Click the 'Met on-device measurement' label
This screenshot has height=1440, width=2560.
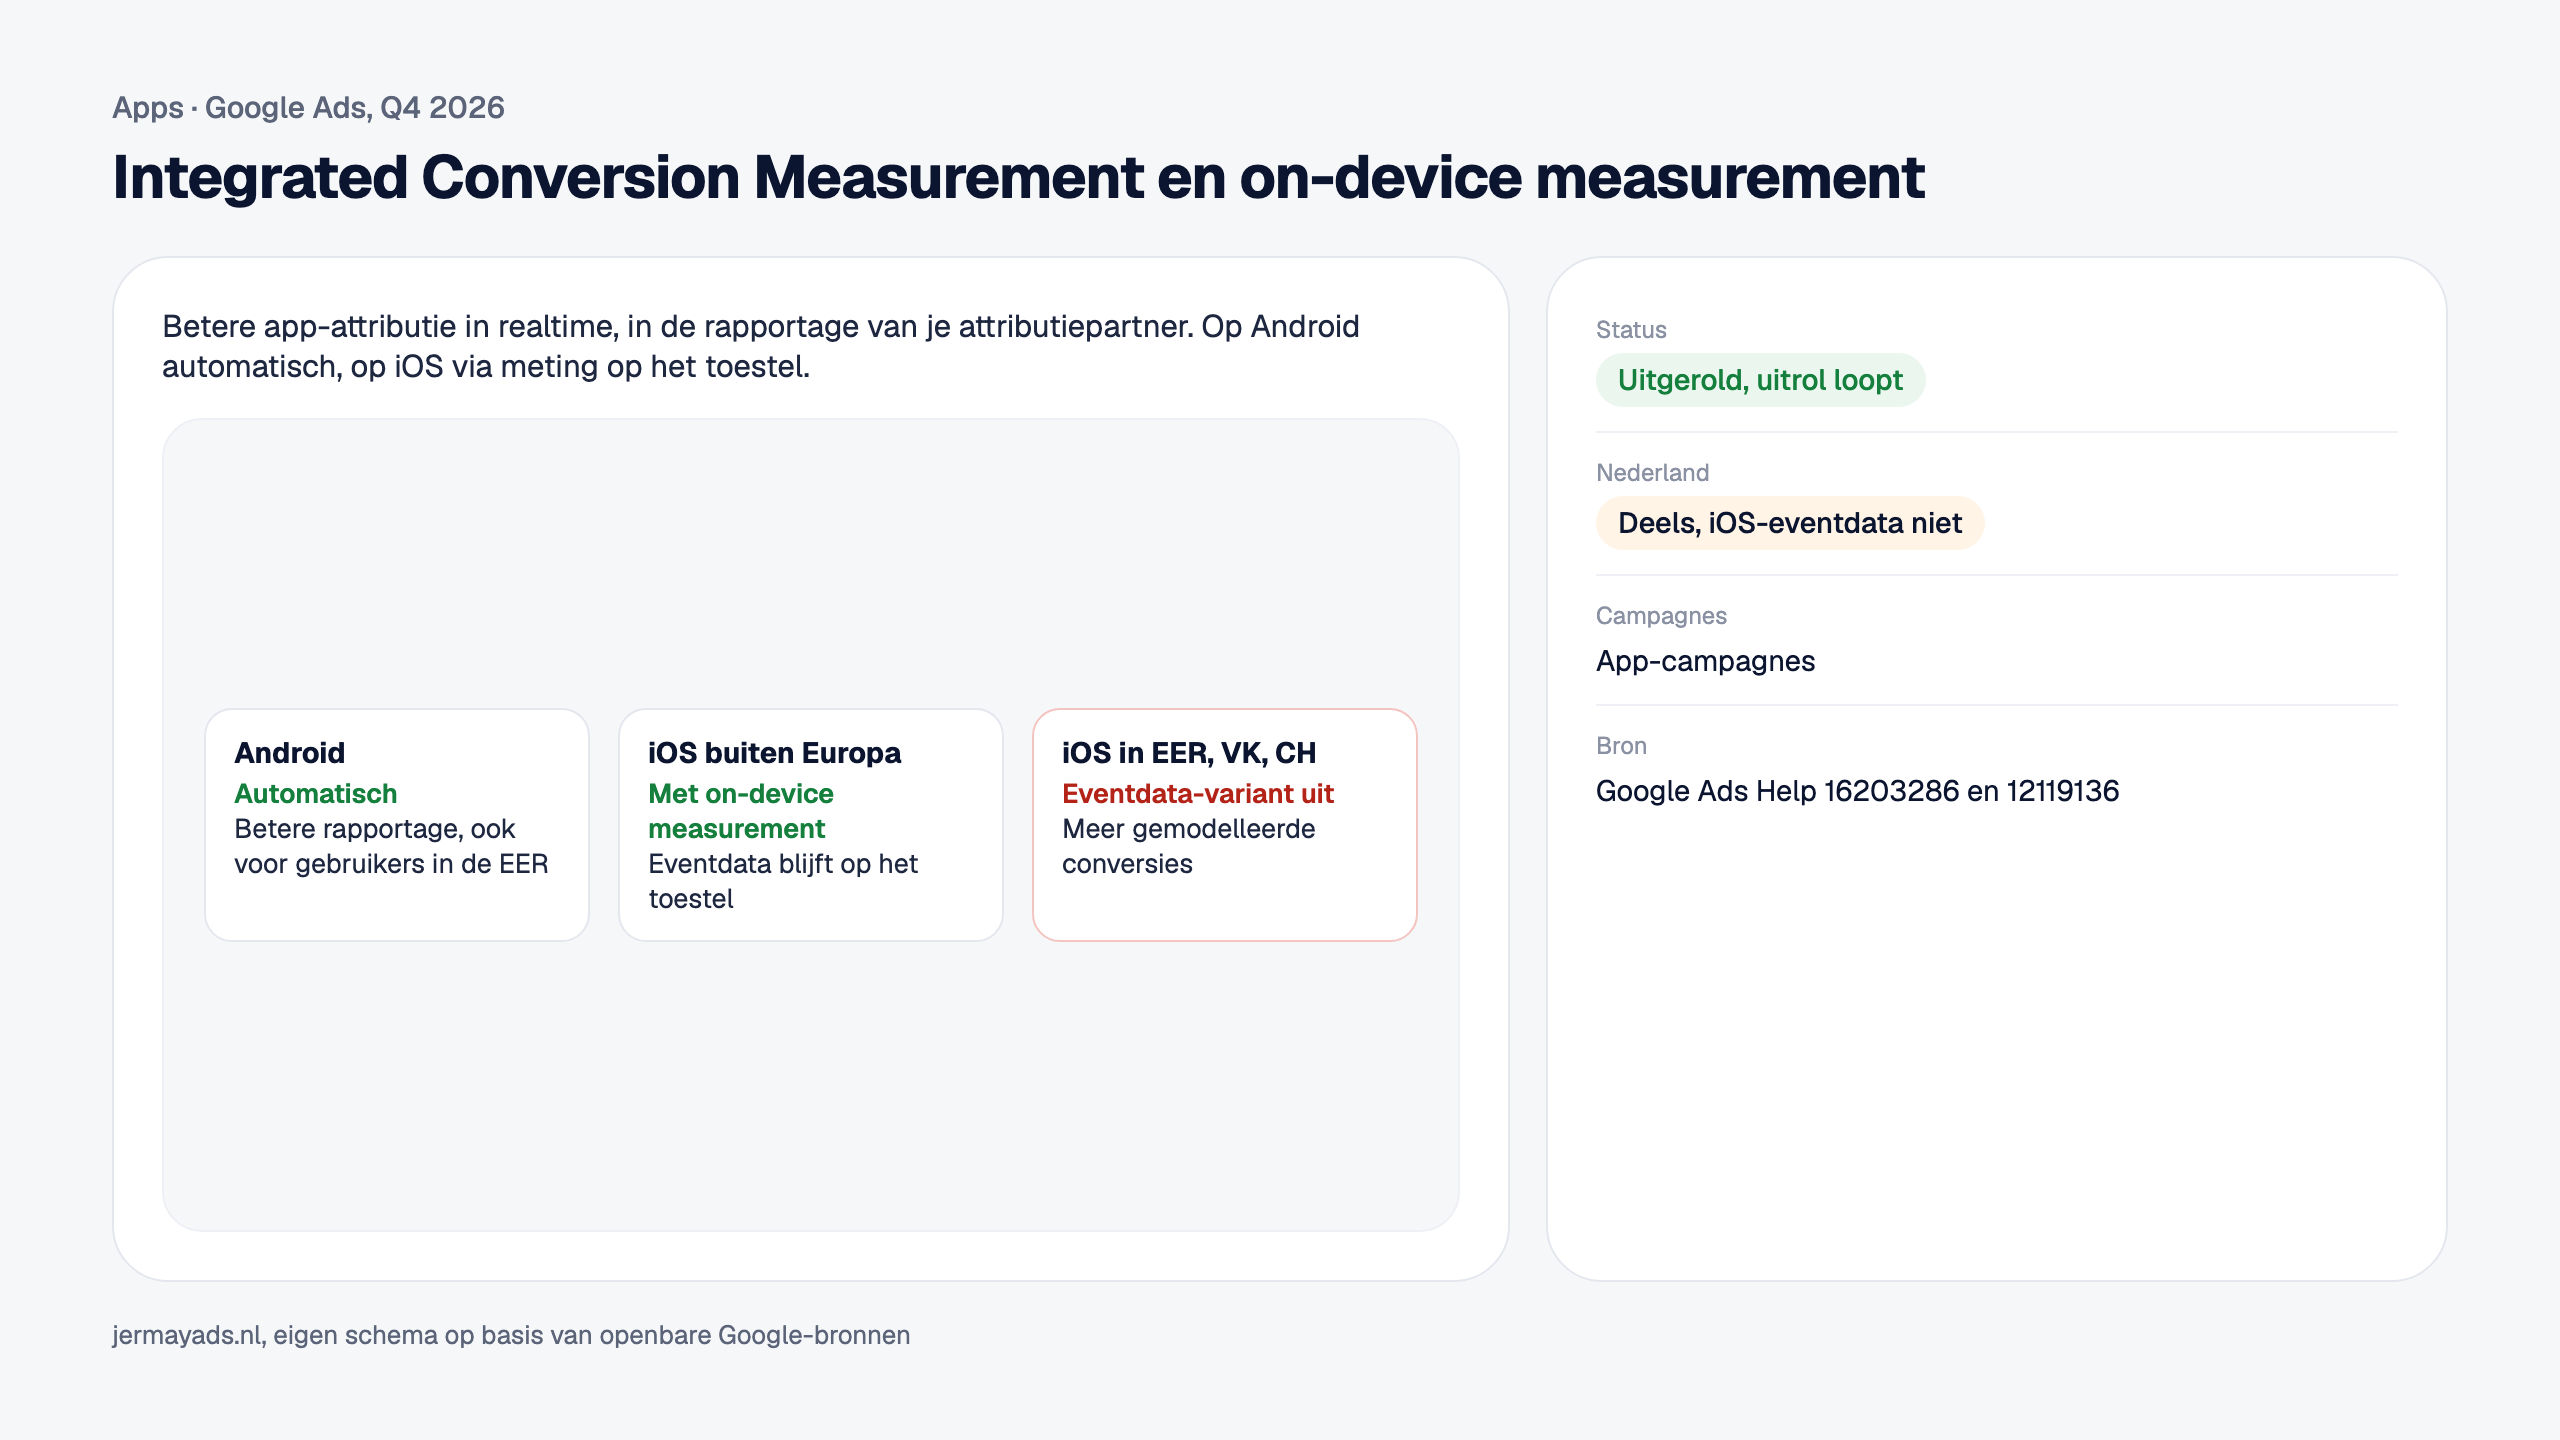point(740,811)
